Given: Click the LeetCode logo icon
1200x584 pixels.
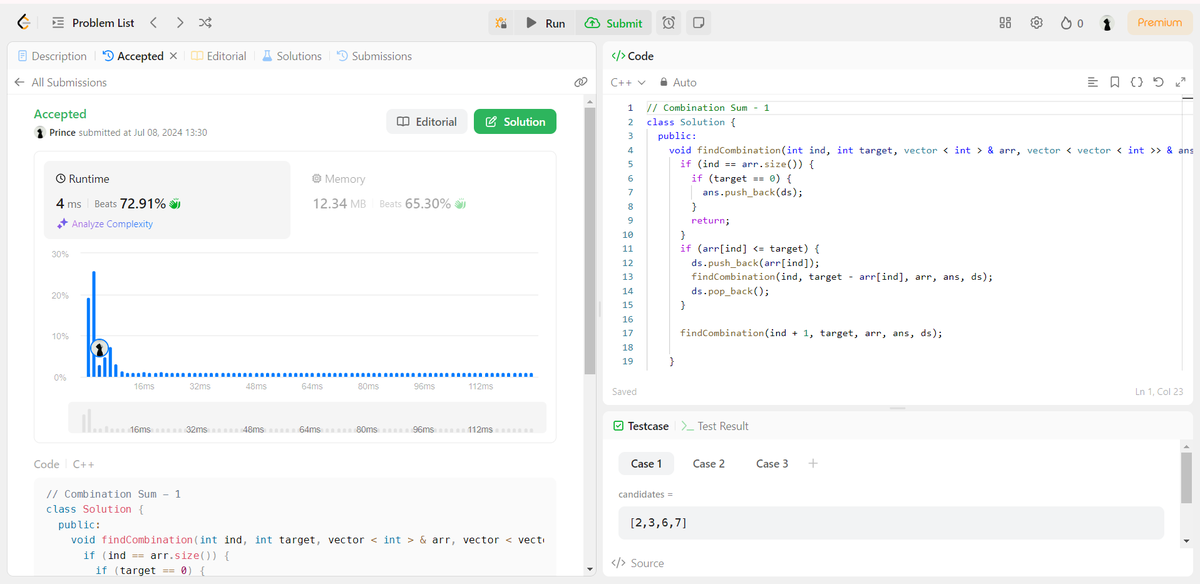Looking at the screenshot, I should 23,22.
